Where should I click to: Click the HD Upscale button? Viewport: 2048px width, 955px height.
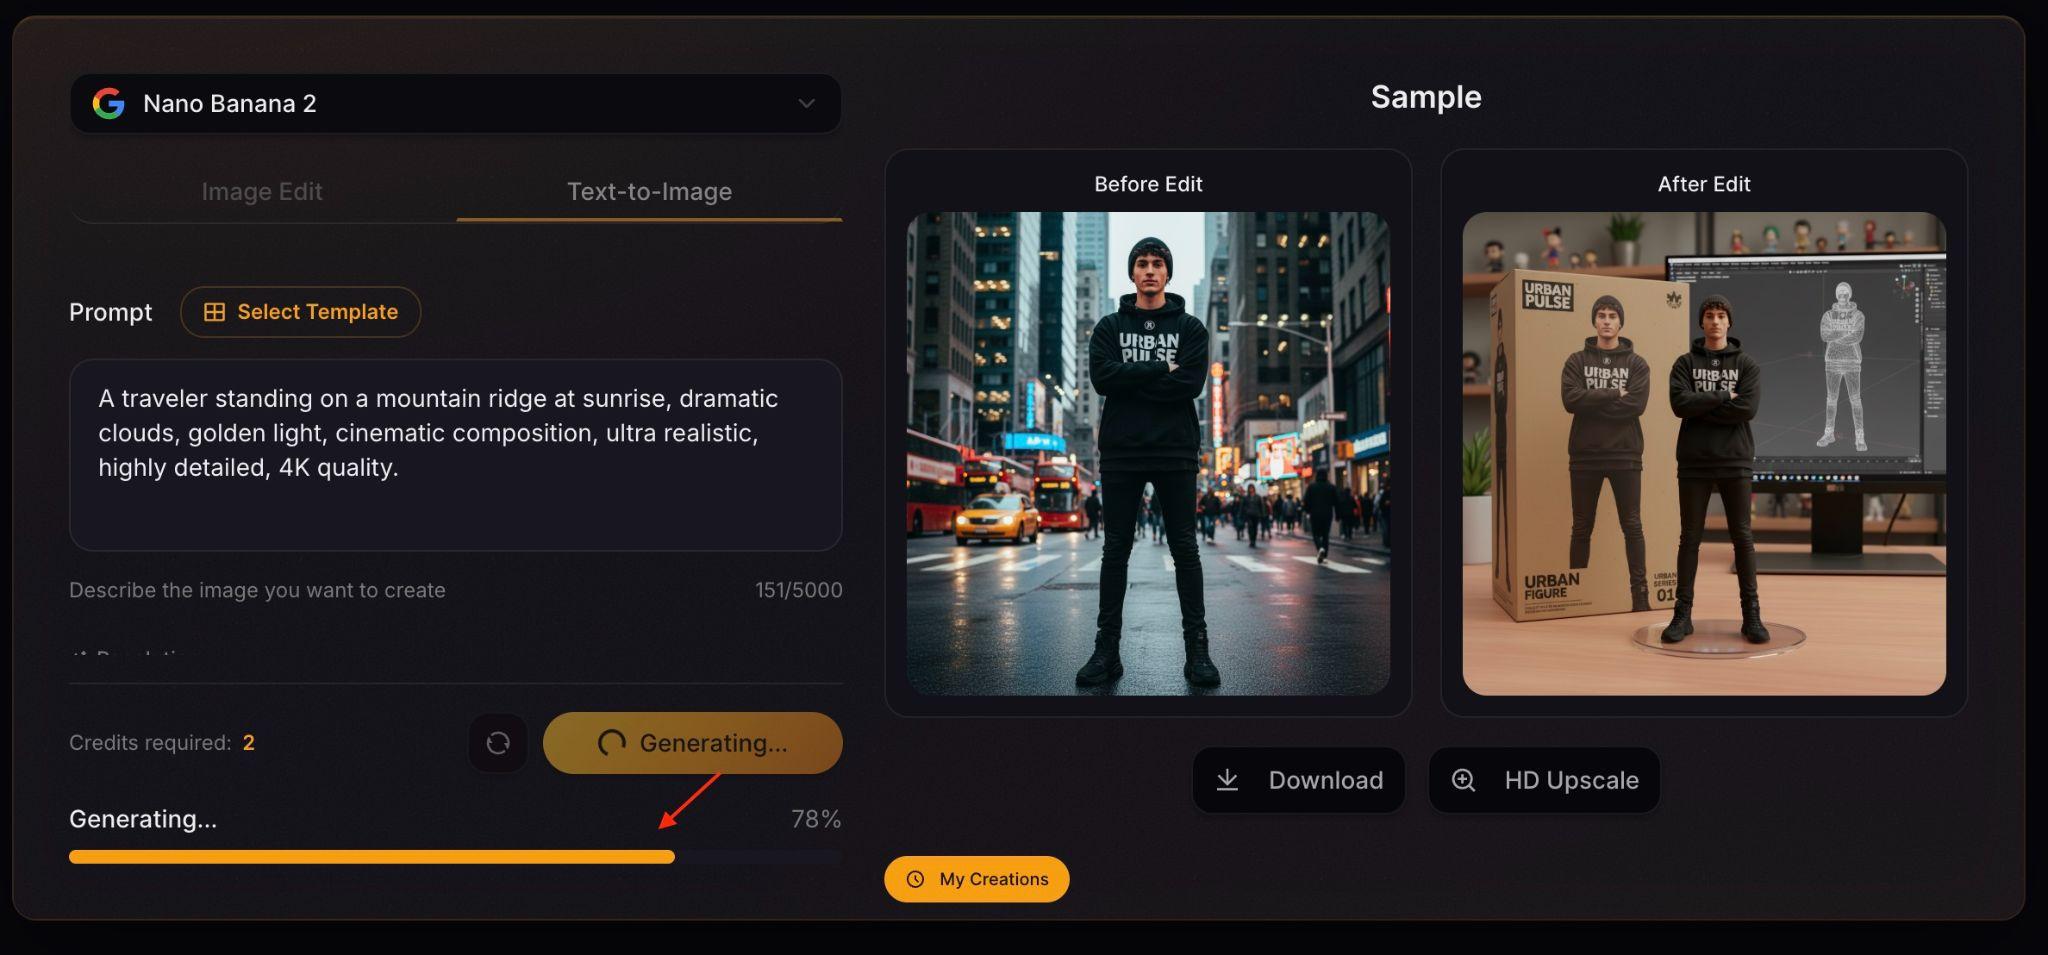pos(1544,780)
